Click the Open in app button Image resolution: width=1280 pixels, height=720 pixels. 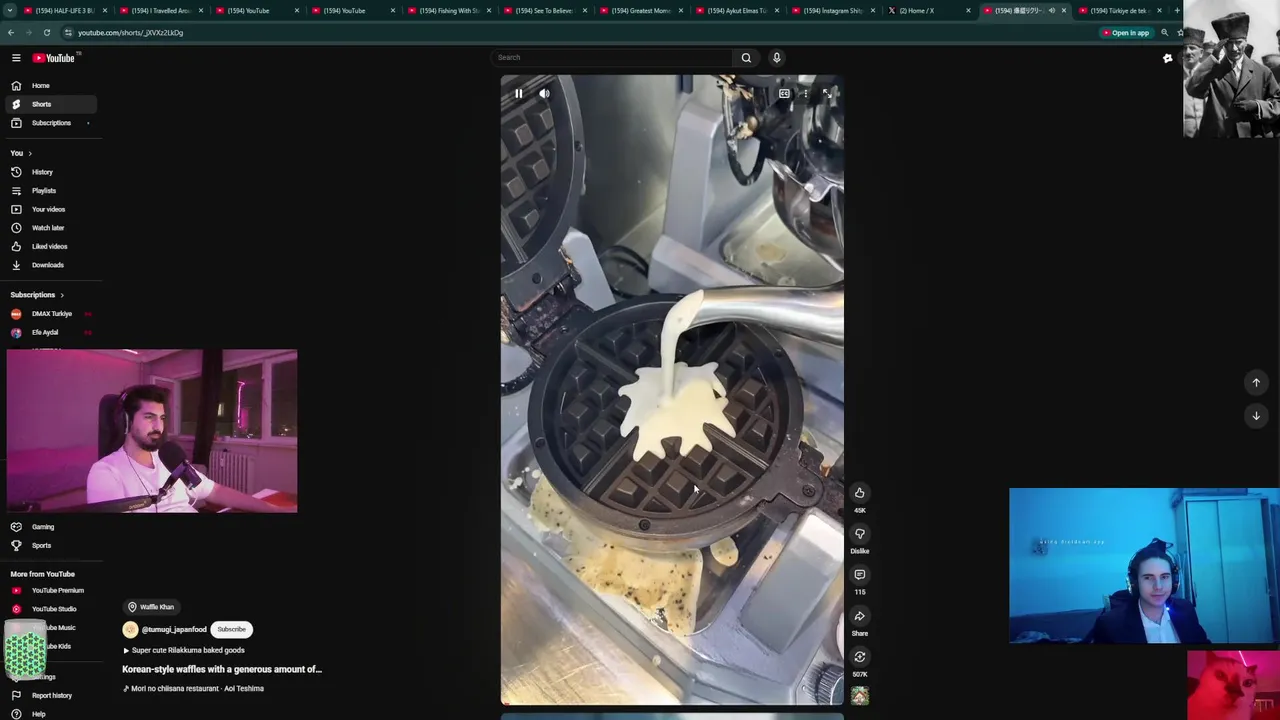[1126, 33]
